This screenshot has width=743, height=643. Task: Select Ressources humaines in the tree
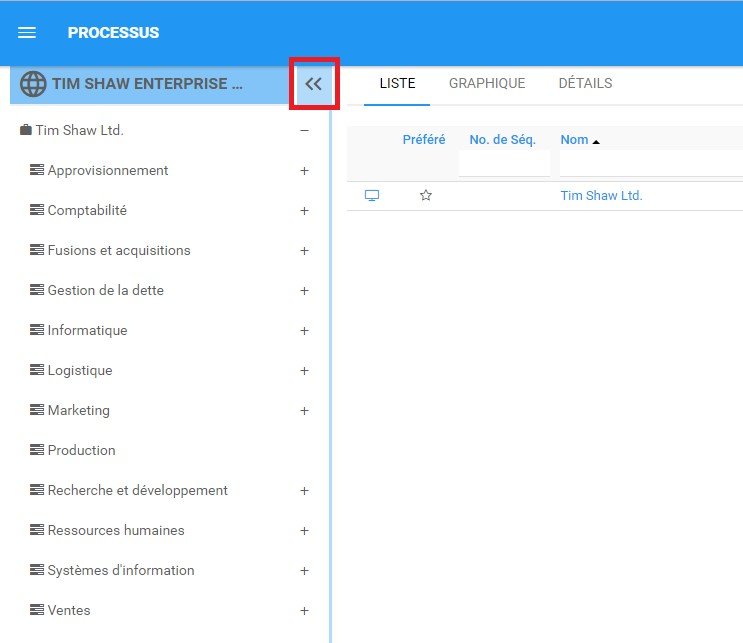pos(116,530)
